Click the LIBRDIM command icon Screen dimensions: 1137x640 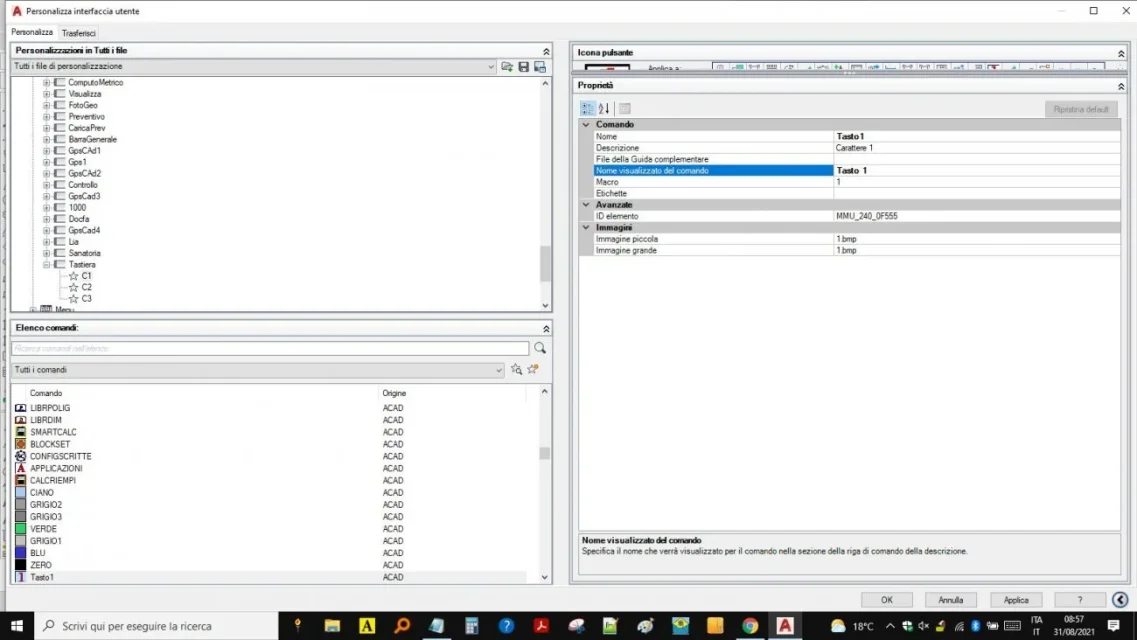point(20,420)
